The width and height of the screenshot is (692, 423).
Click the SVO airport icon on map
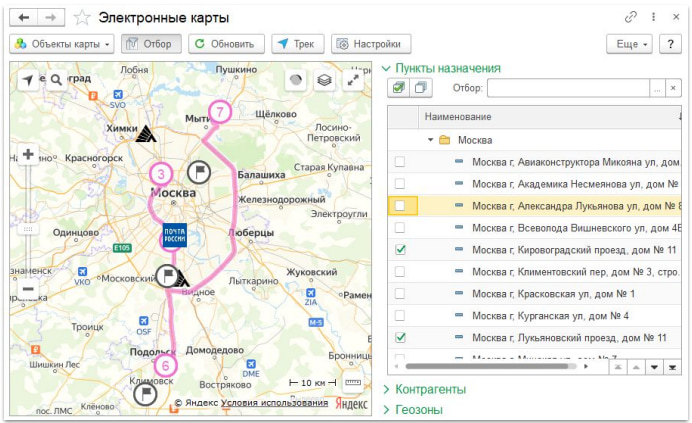[x=118, y=94]
